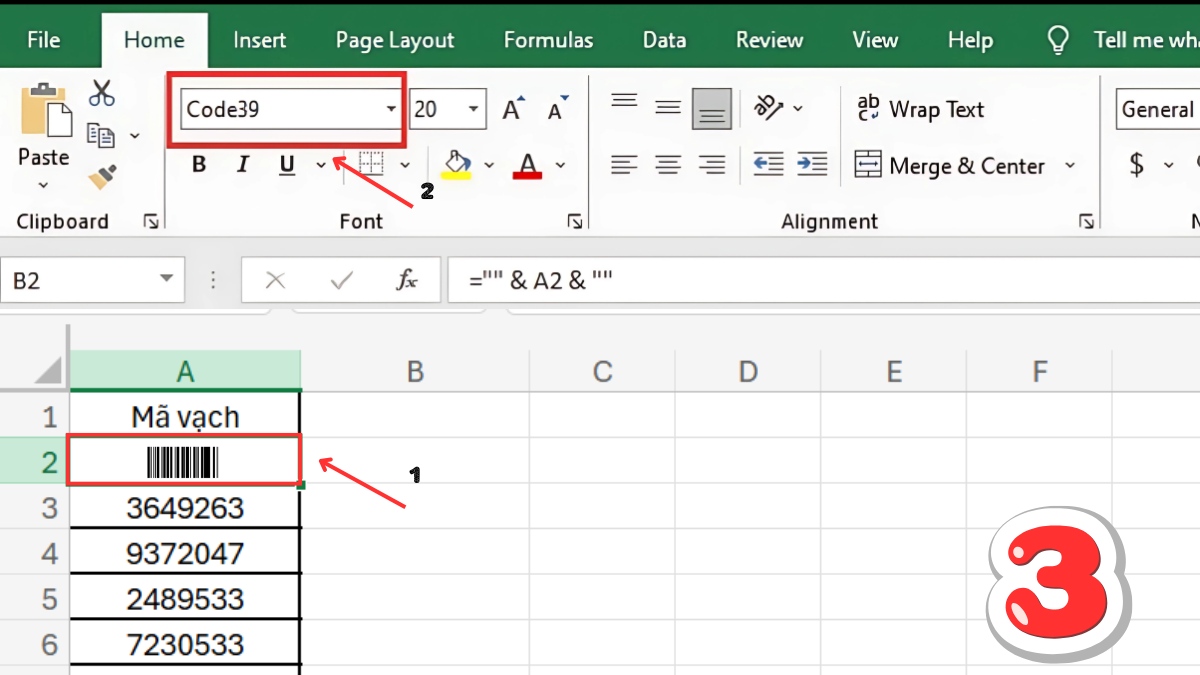Viewport: 1200px width, 675px height.
Task: Click cell containing 3649263
Action: click(185, 508)
